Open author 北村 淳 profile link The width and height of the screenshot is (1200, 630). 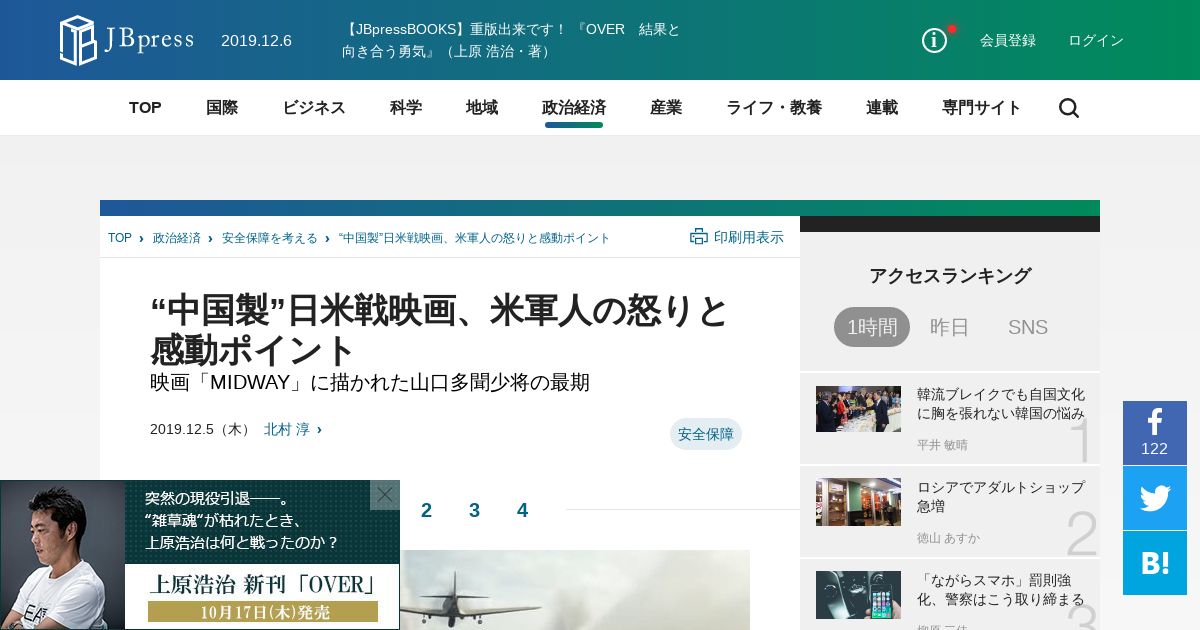pos(287,429)
